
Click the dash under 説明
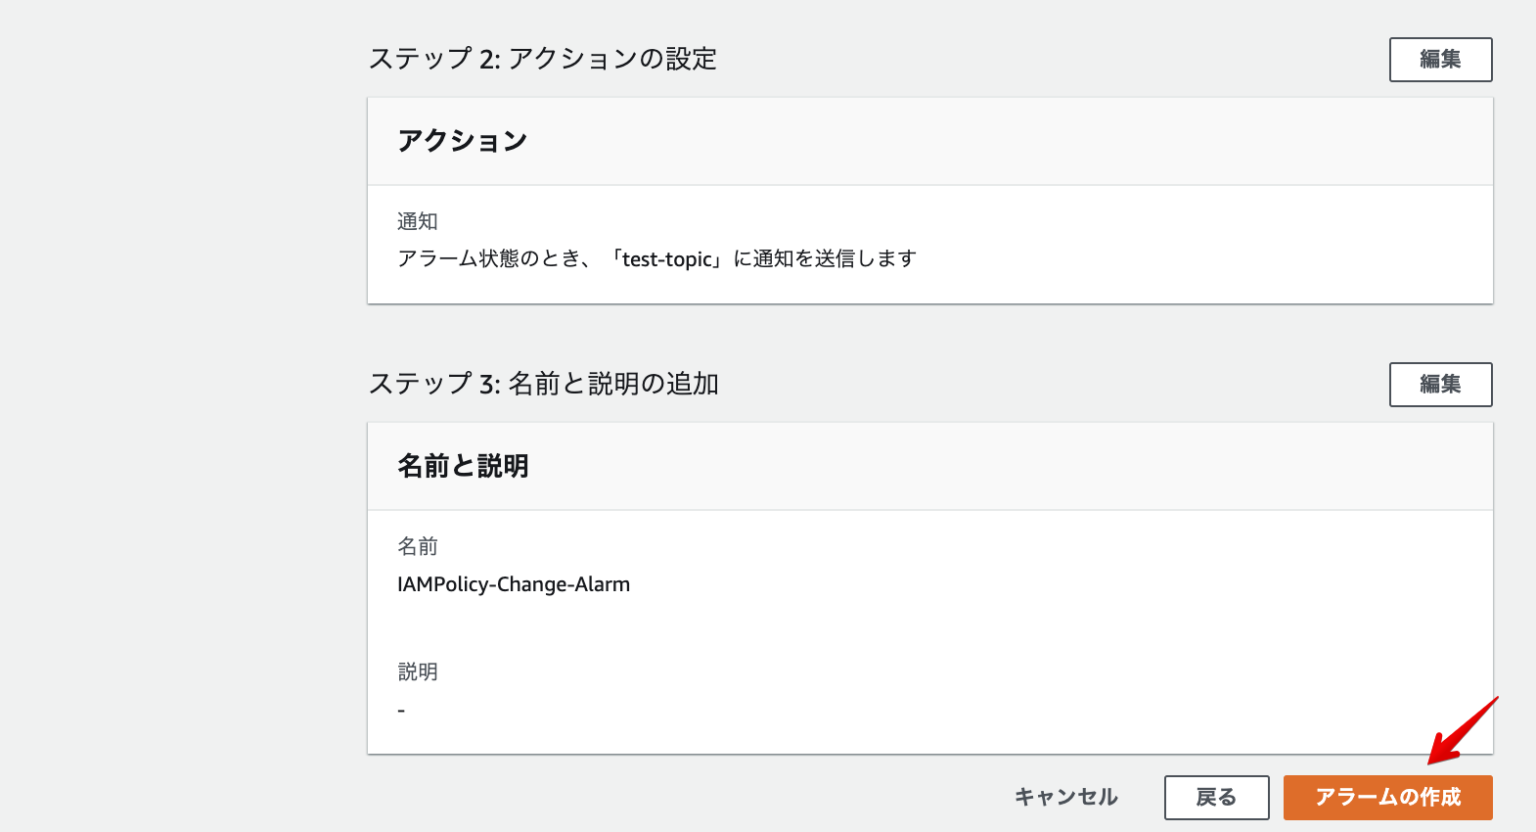pyautogui.click(x=401, y=709)
